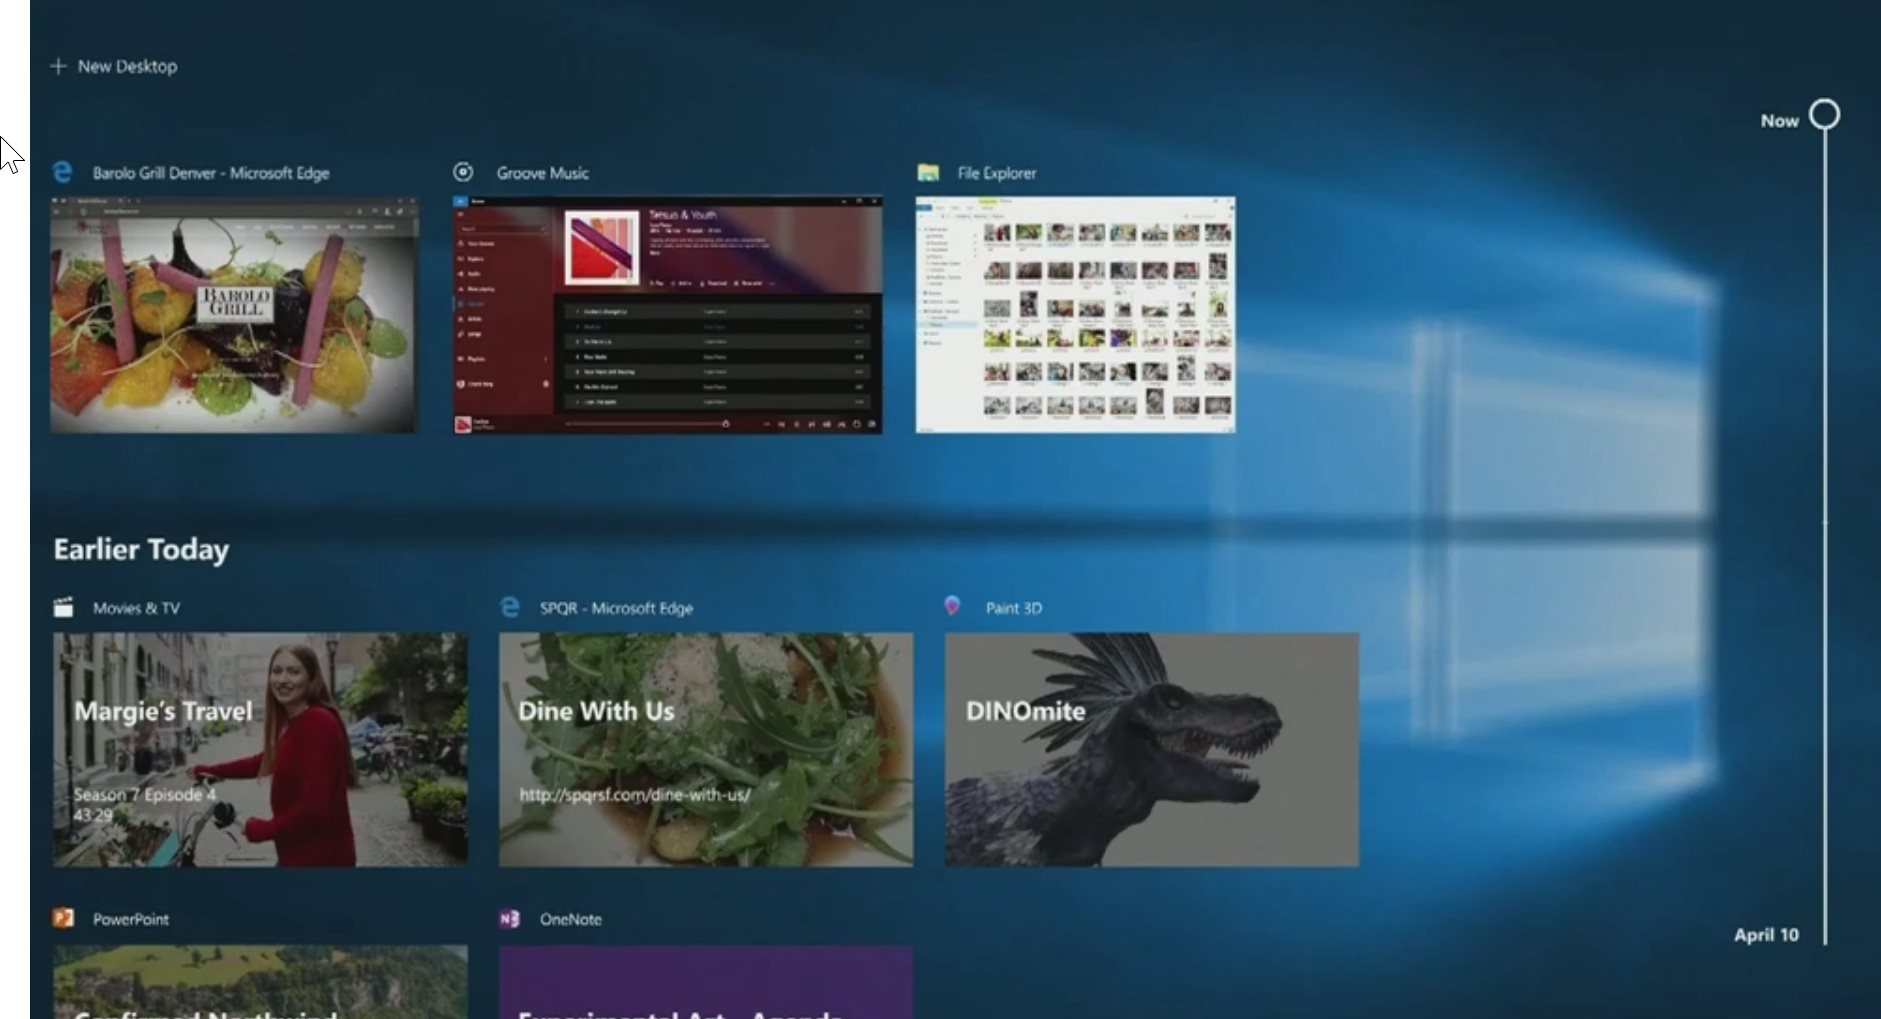1881x1019 pixels.
Task: Click the File Explorer folder icon
Action: 928,172
